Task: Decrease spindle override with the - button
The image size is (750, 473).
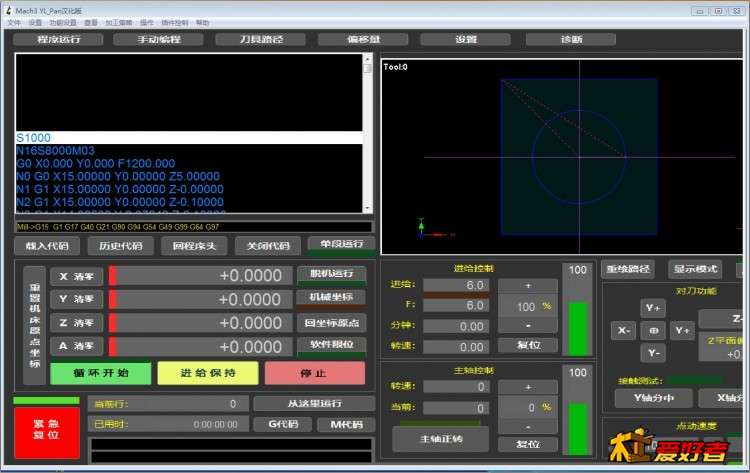Action: click(x=528, y=427)
